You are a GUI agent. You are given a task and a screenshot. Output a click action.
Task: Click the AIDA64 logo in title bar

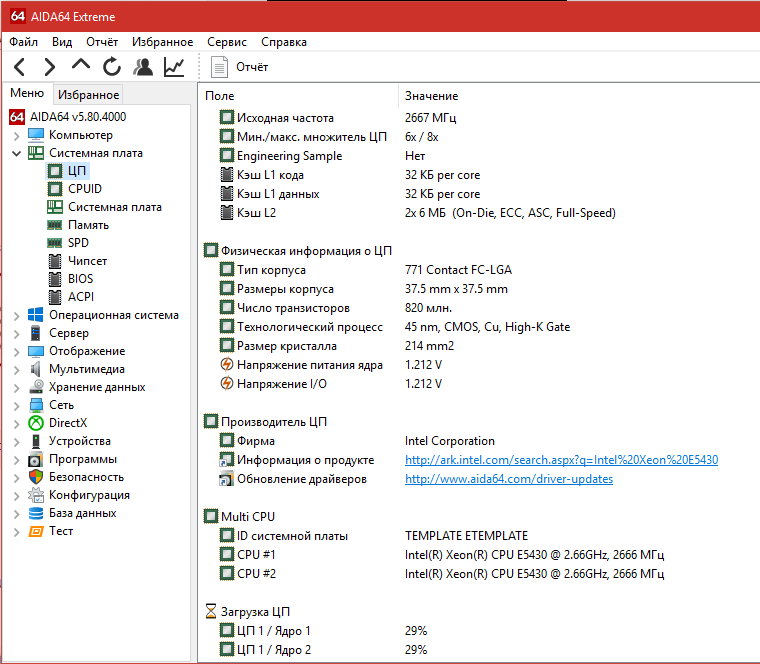click(x=17, y=16)
